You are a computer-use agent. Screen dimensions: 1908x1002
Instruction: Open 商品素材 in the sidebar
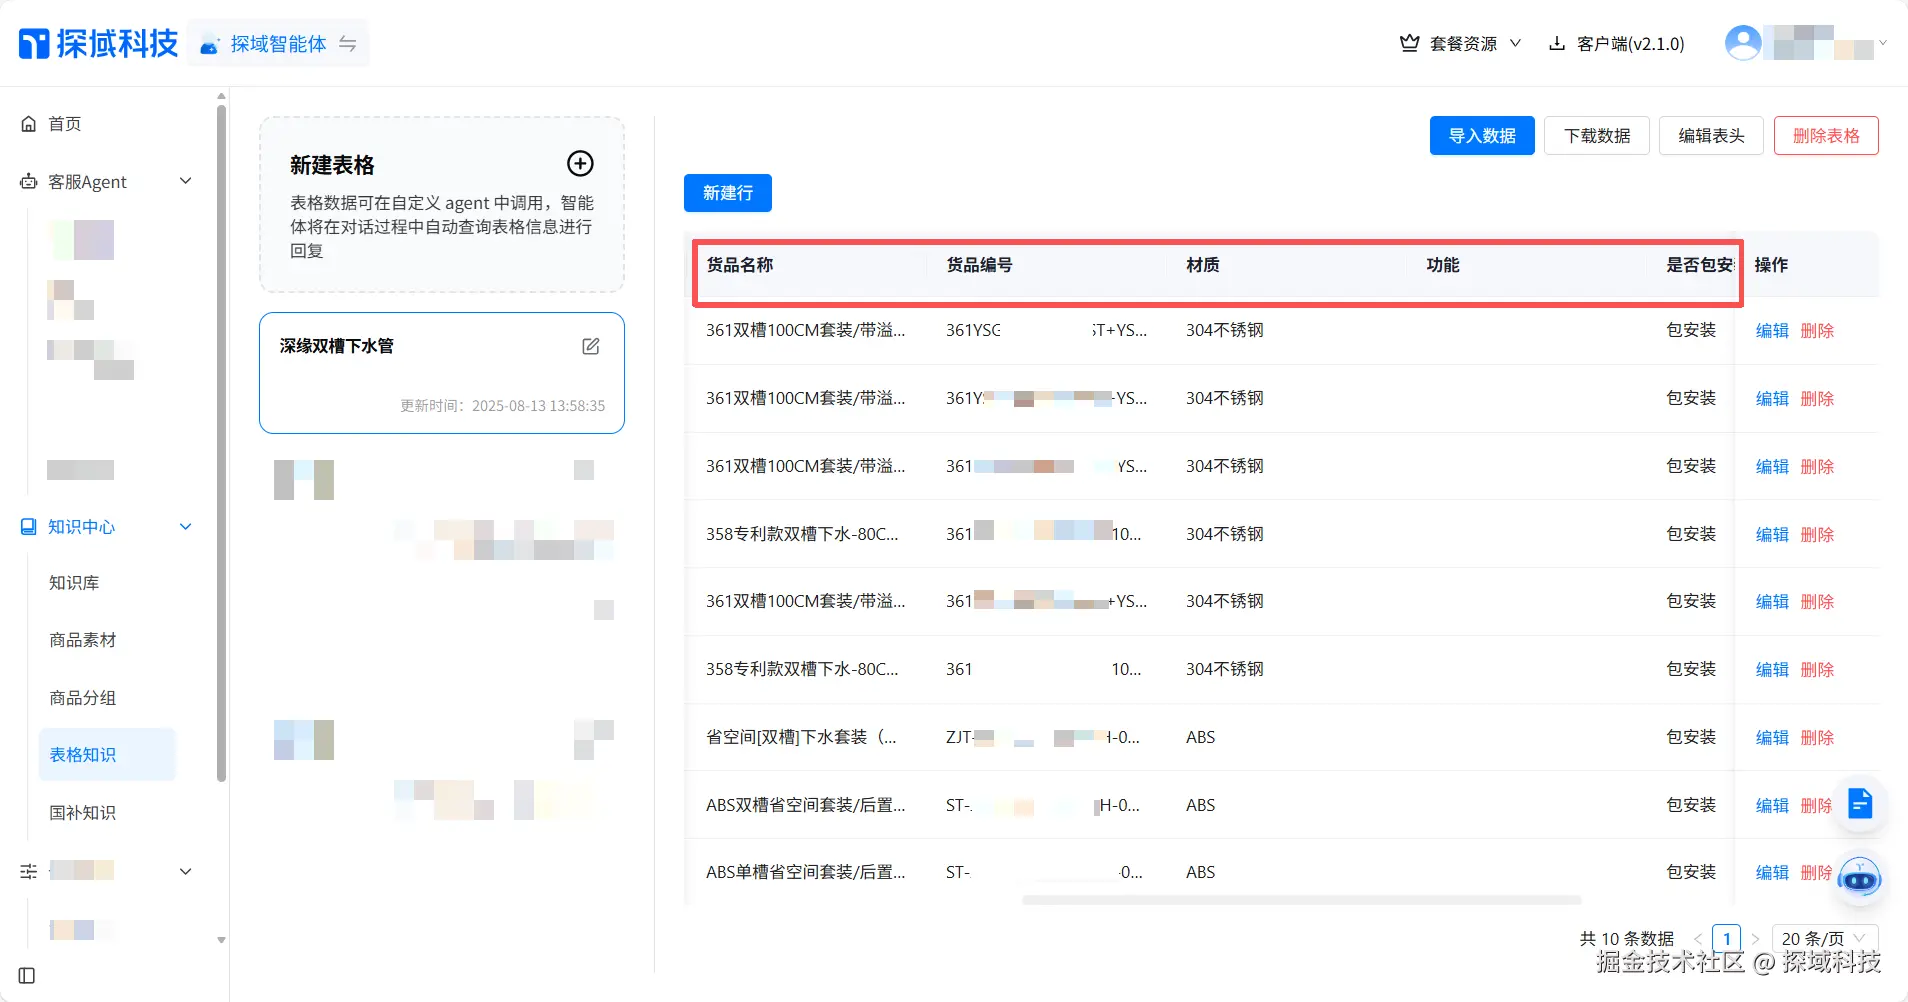83,640
